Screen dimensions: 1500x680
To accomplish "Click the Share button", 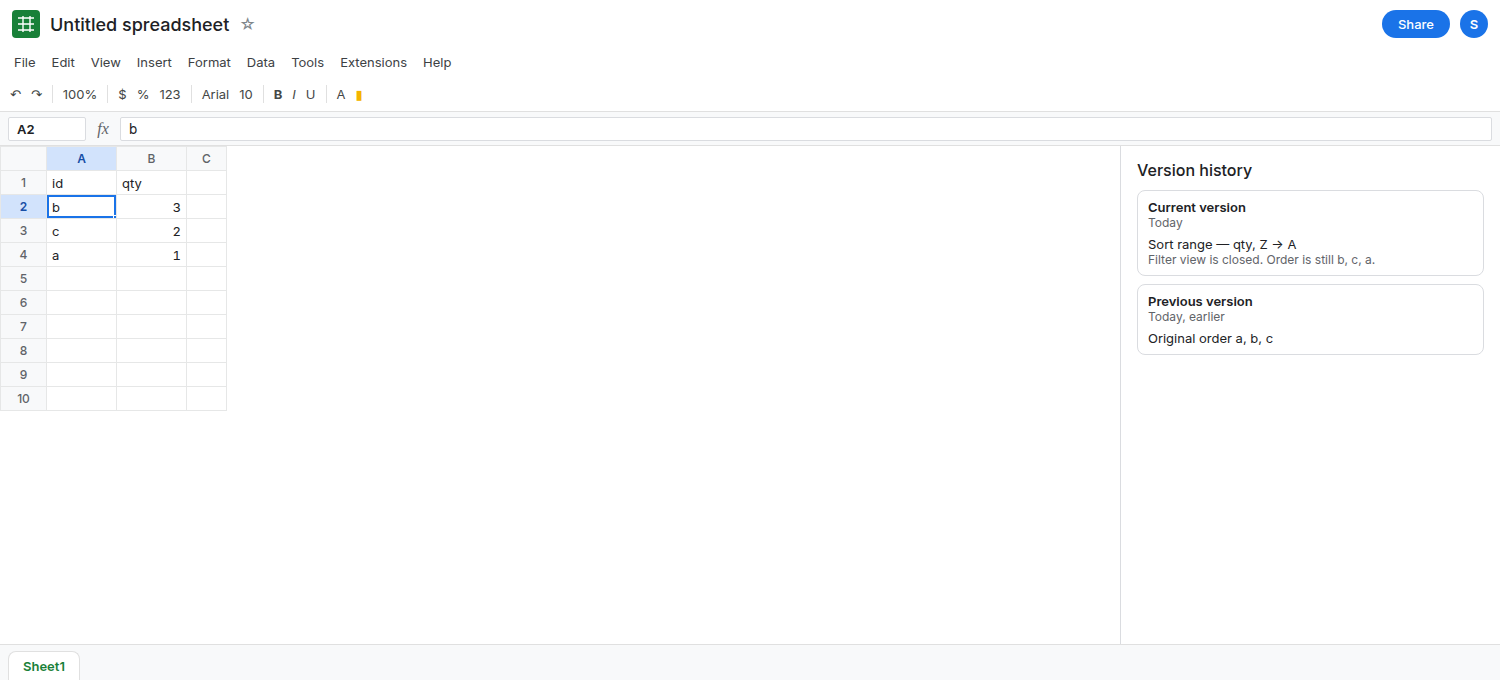I will pyautogui.click(x=1416, y=24).
